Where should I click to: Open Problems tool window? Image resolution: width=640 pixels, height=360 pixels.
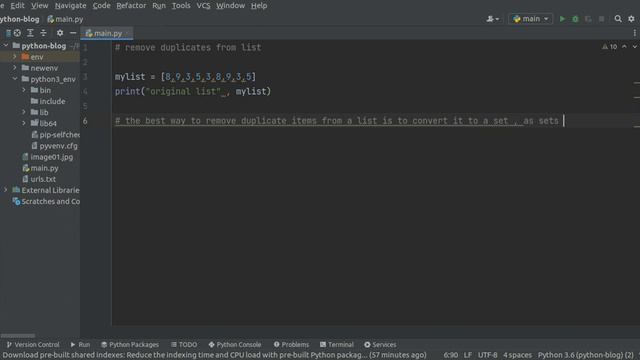point(291,344)
